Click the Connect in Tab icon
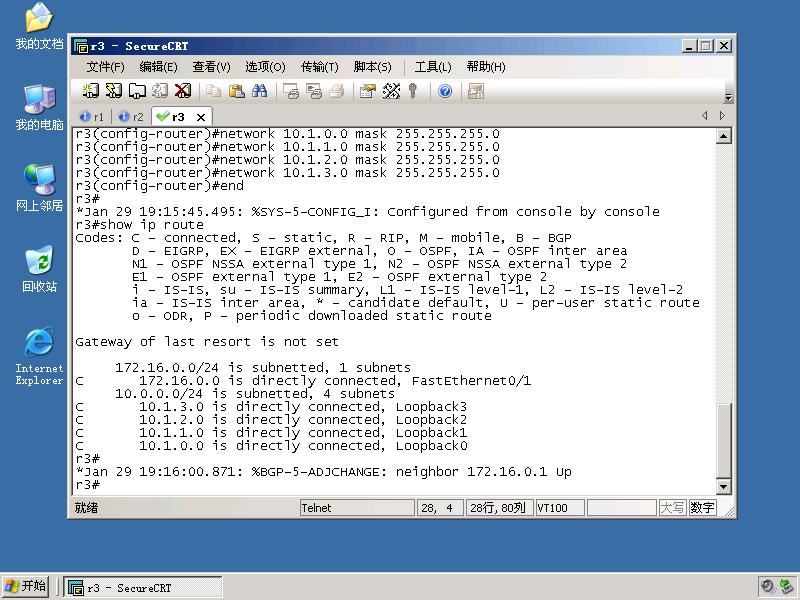 (137, 91)
